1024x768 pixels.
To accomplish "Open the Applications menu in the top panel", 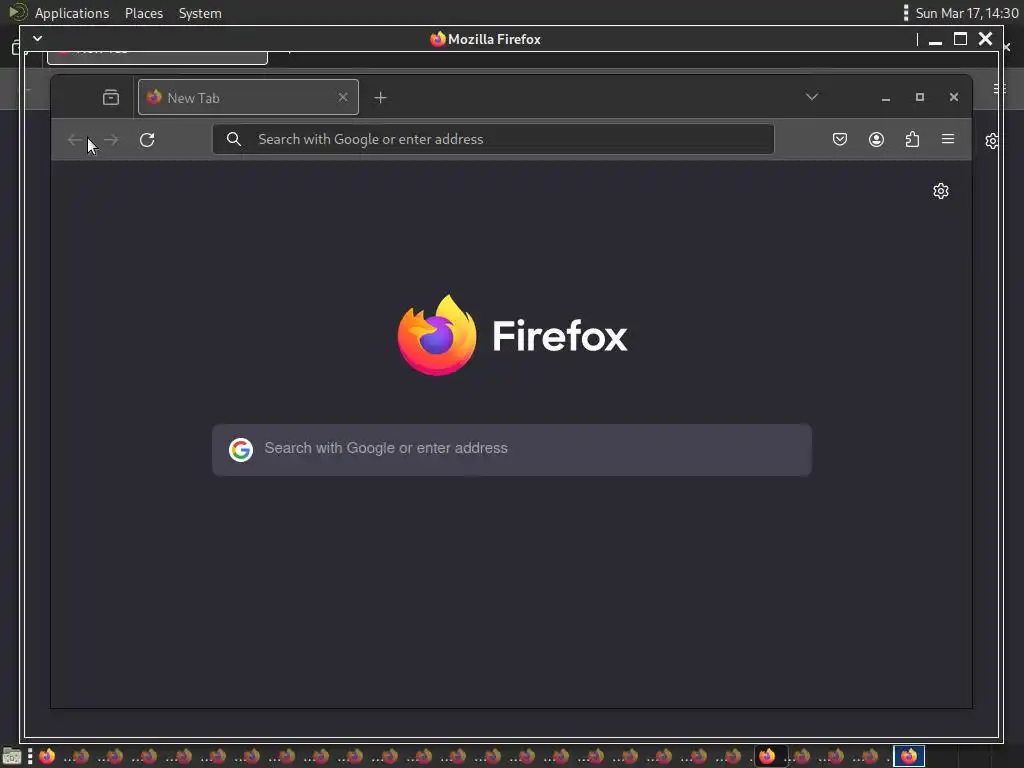I will pyautogui.click(x=72, y=13).
